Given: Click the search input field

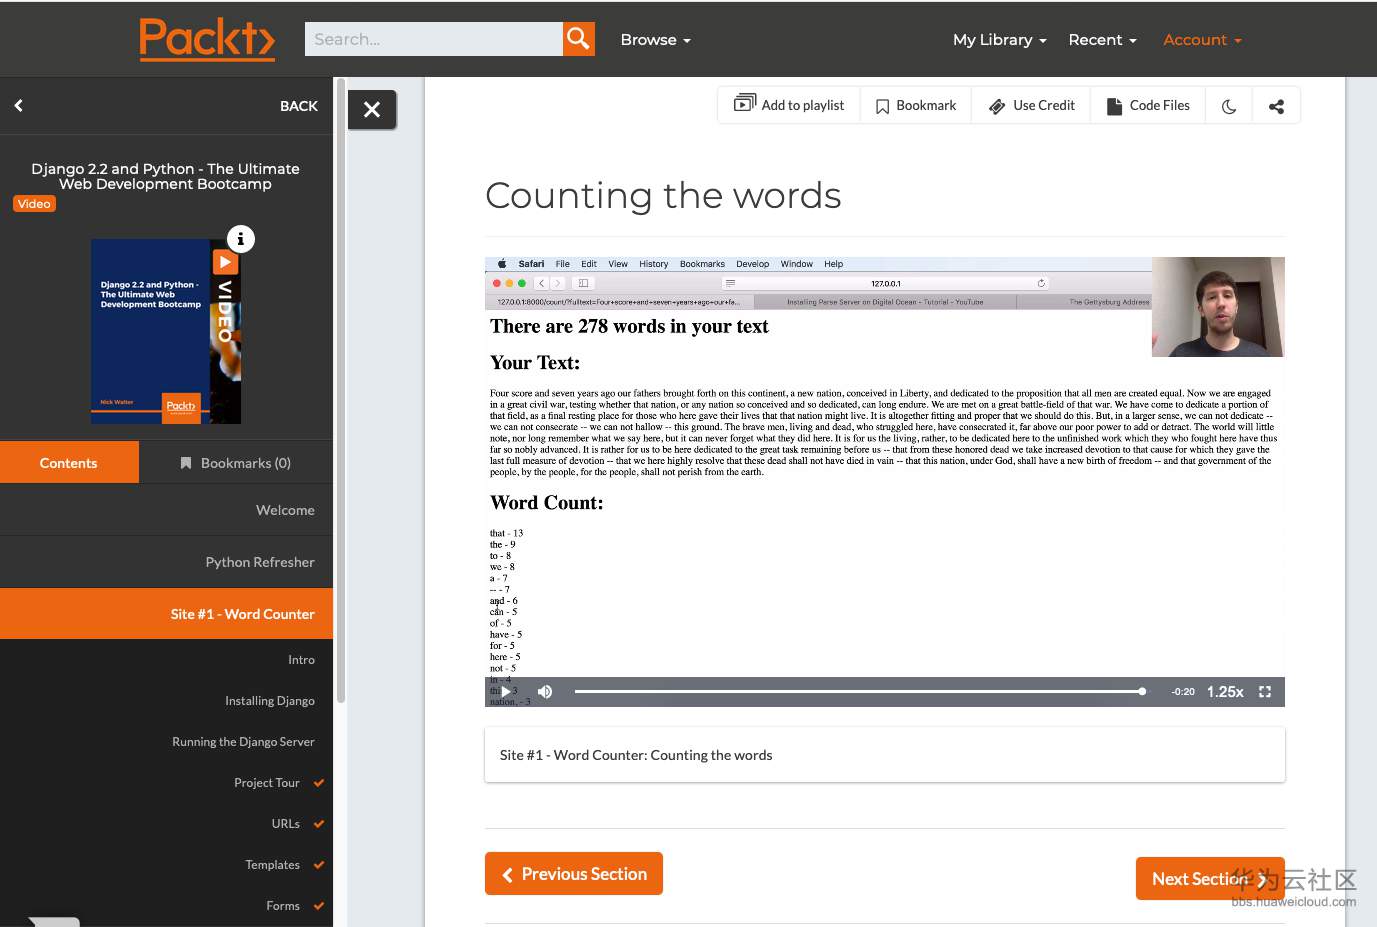Looking at the screenshot, I should click(434, 39).
